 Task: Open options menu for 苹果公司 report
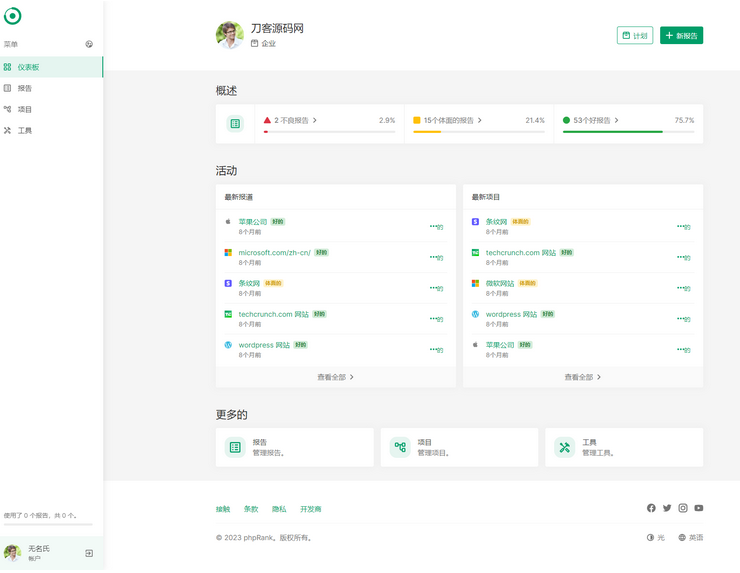(436, 227)
